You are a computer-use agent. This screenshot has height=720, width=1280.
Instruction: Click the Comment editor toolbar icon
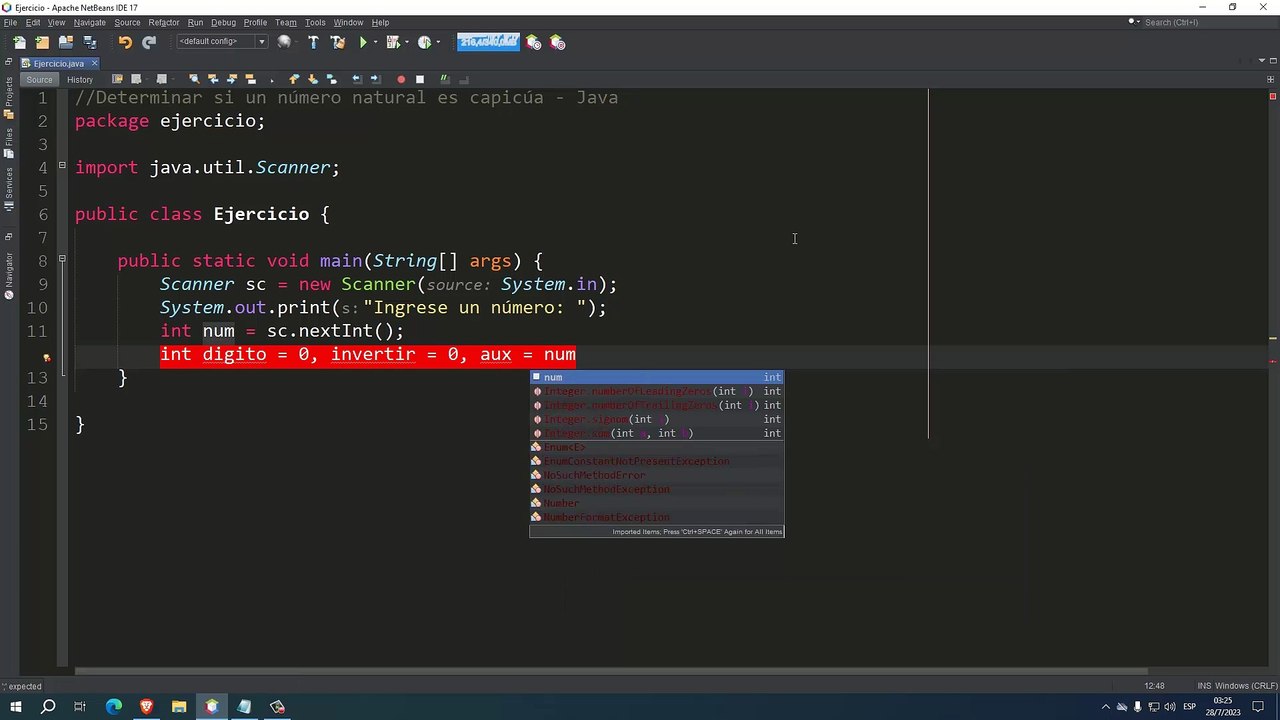[446, 79]
